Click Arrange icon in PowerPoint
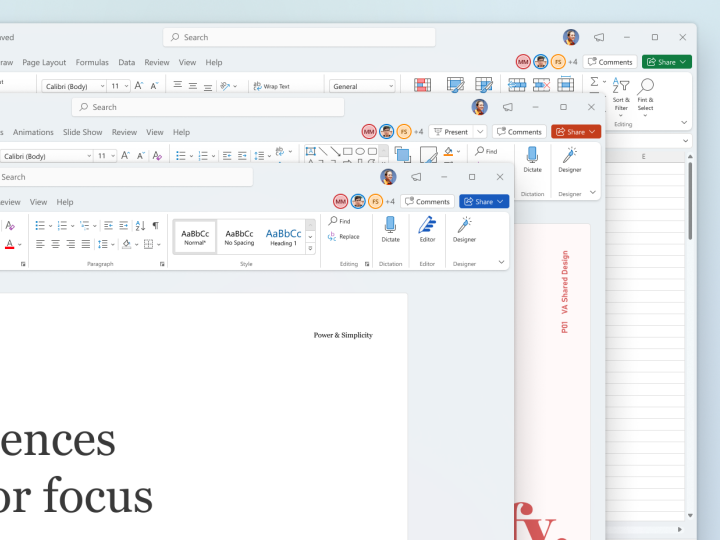 click(x=403, y=155)
